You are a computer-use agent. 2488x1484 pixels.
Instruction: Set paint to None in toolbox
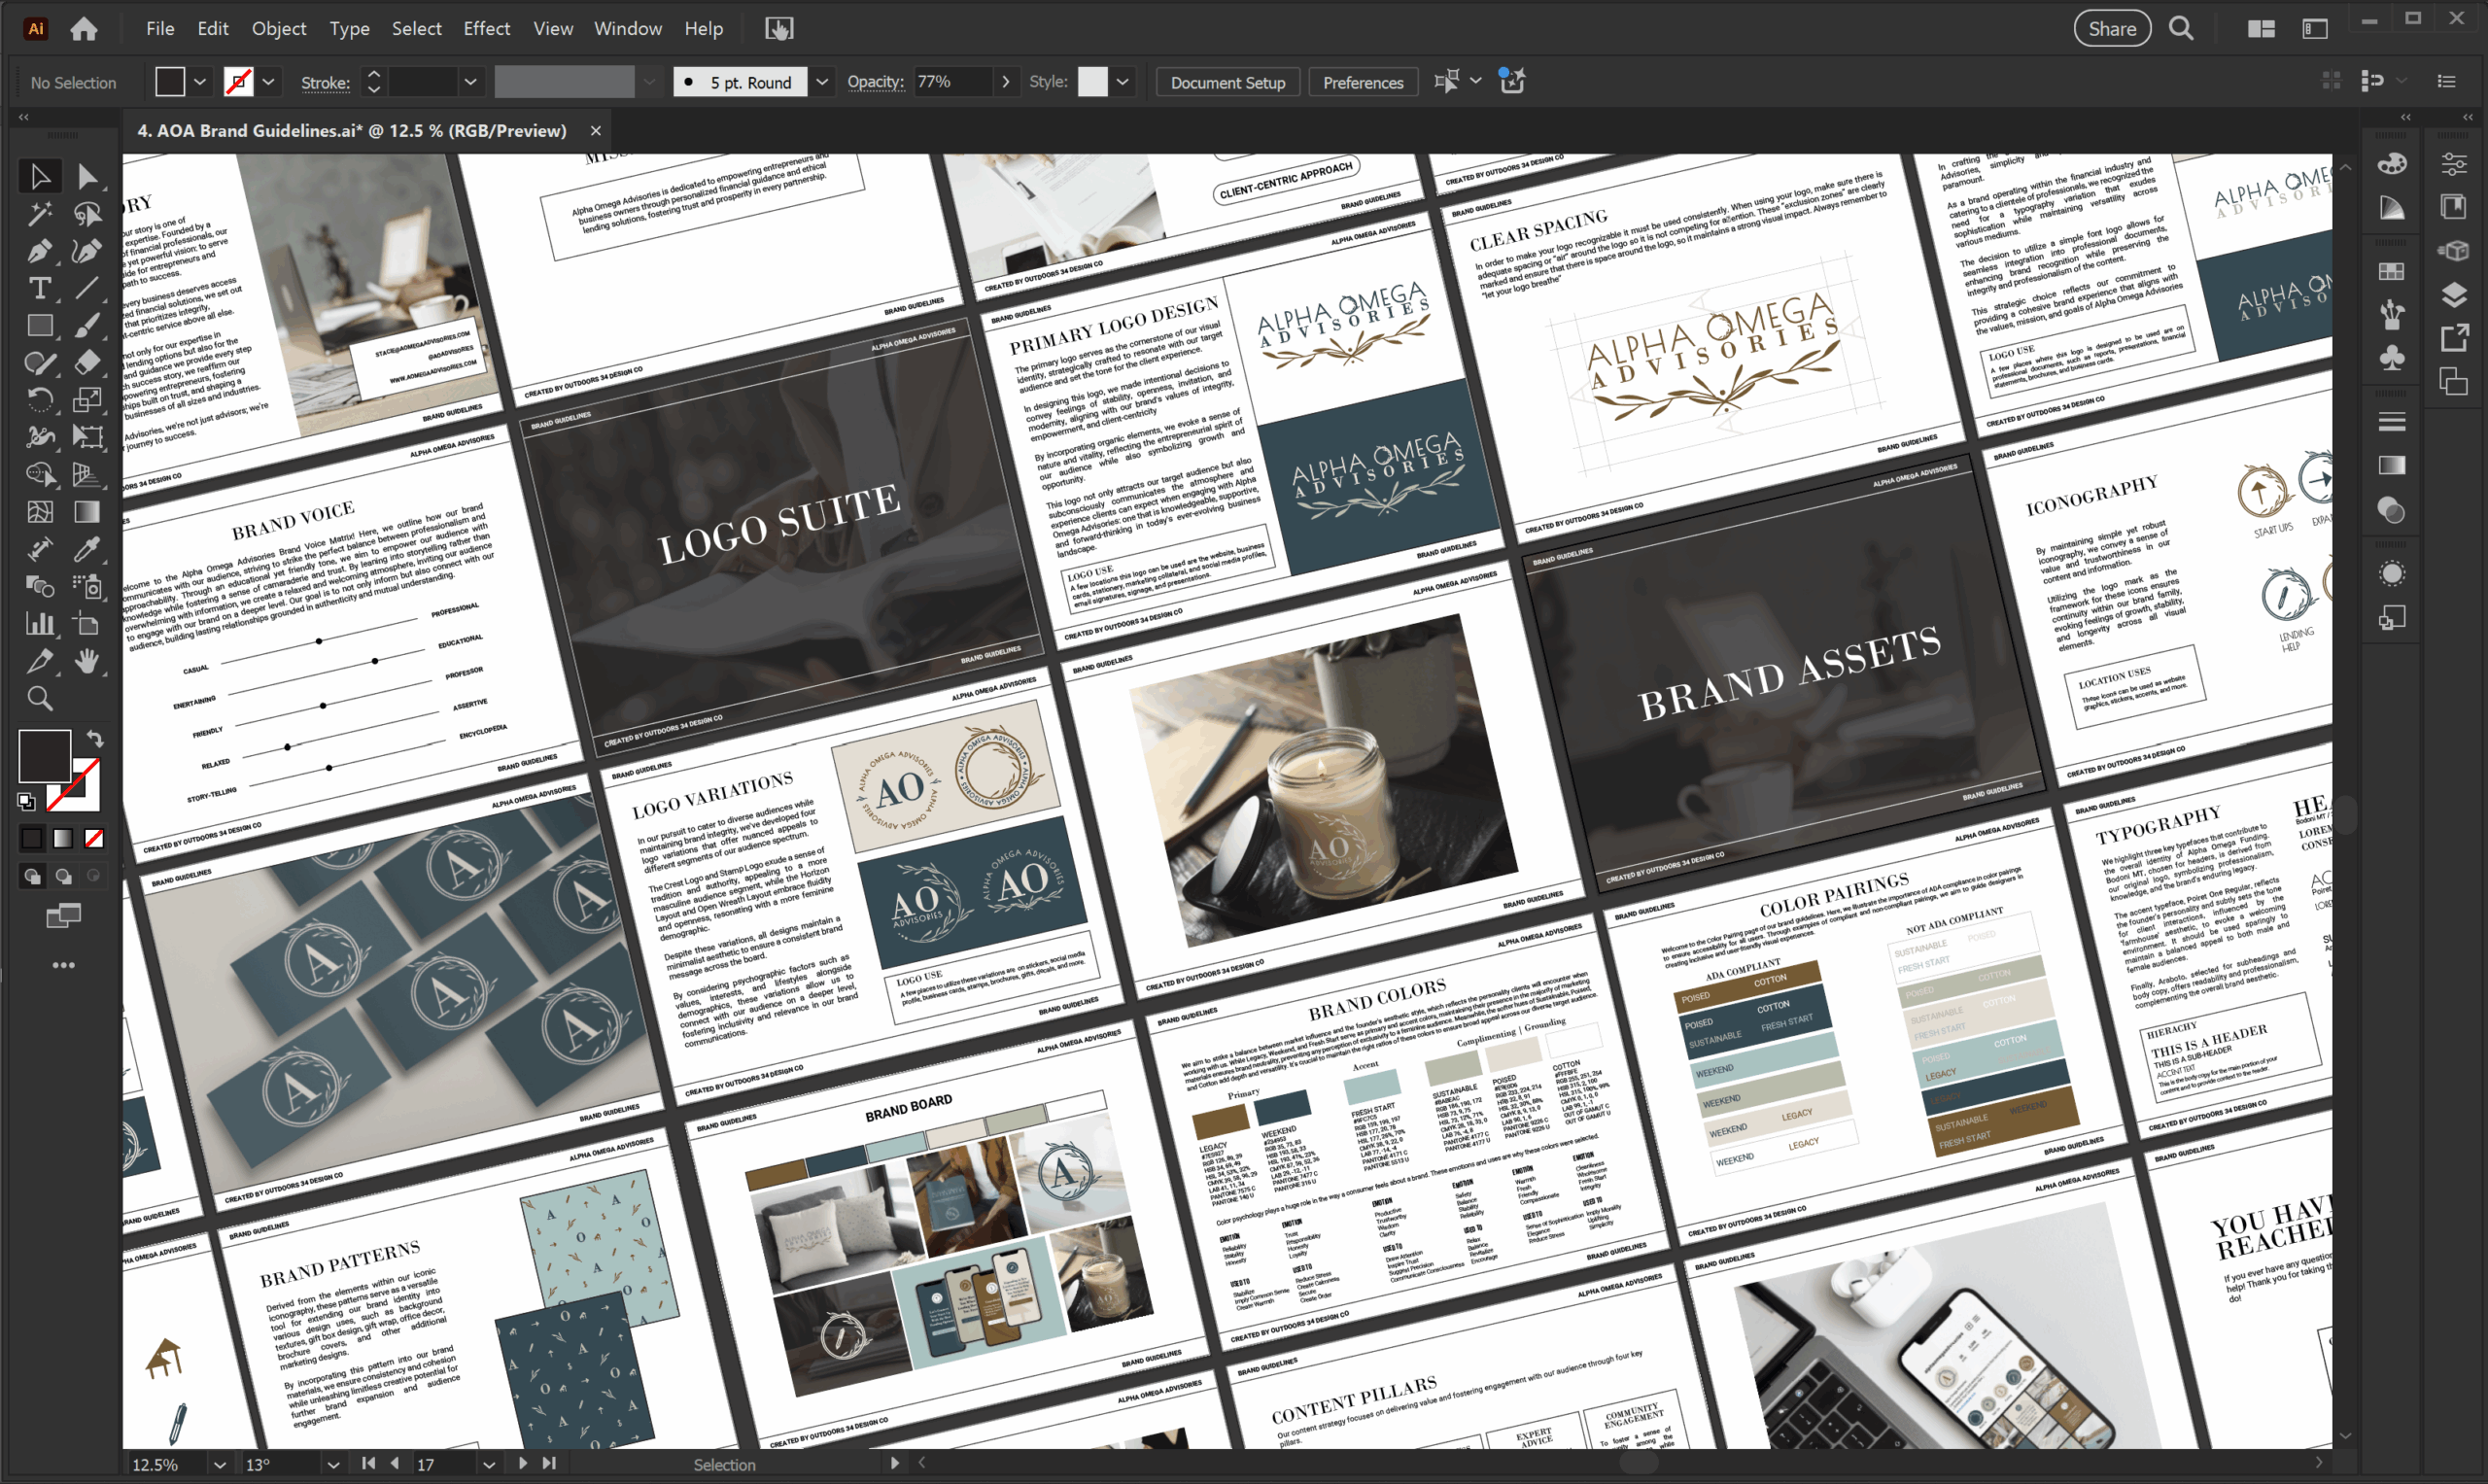[94, 839]
